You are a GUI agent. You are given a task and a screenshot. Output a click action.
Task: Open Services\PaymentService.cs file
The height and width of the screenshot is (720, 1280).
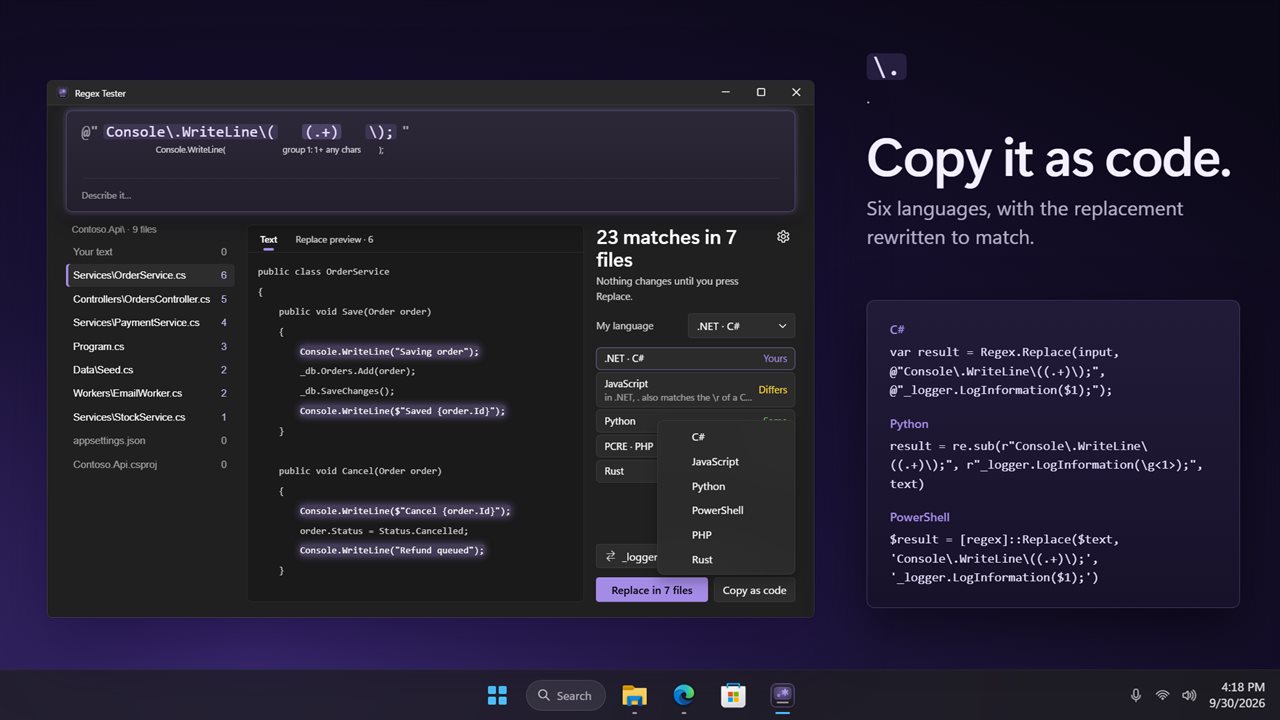point(150,323)
